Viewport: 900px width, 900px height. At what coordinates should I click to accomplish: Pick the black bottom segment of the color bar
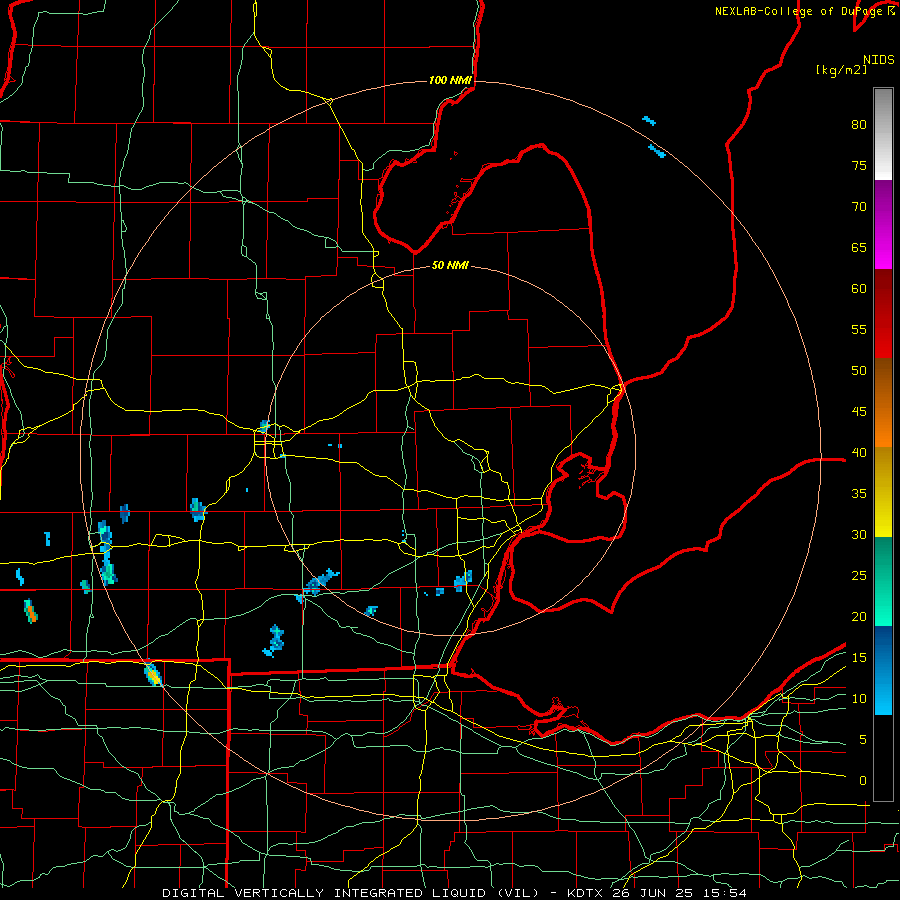click(x=883, y=758)
